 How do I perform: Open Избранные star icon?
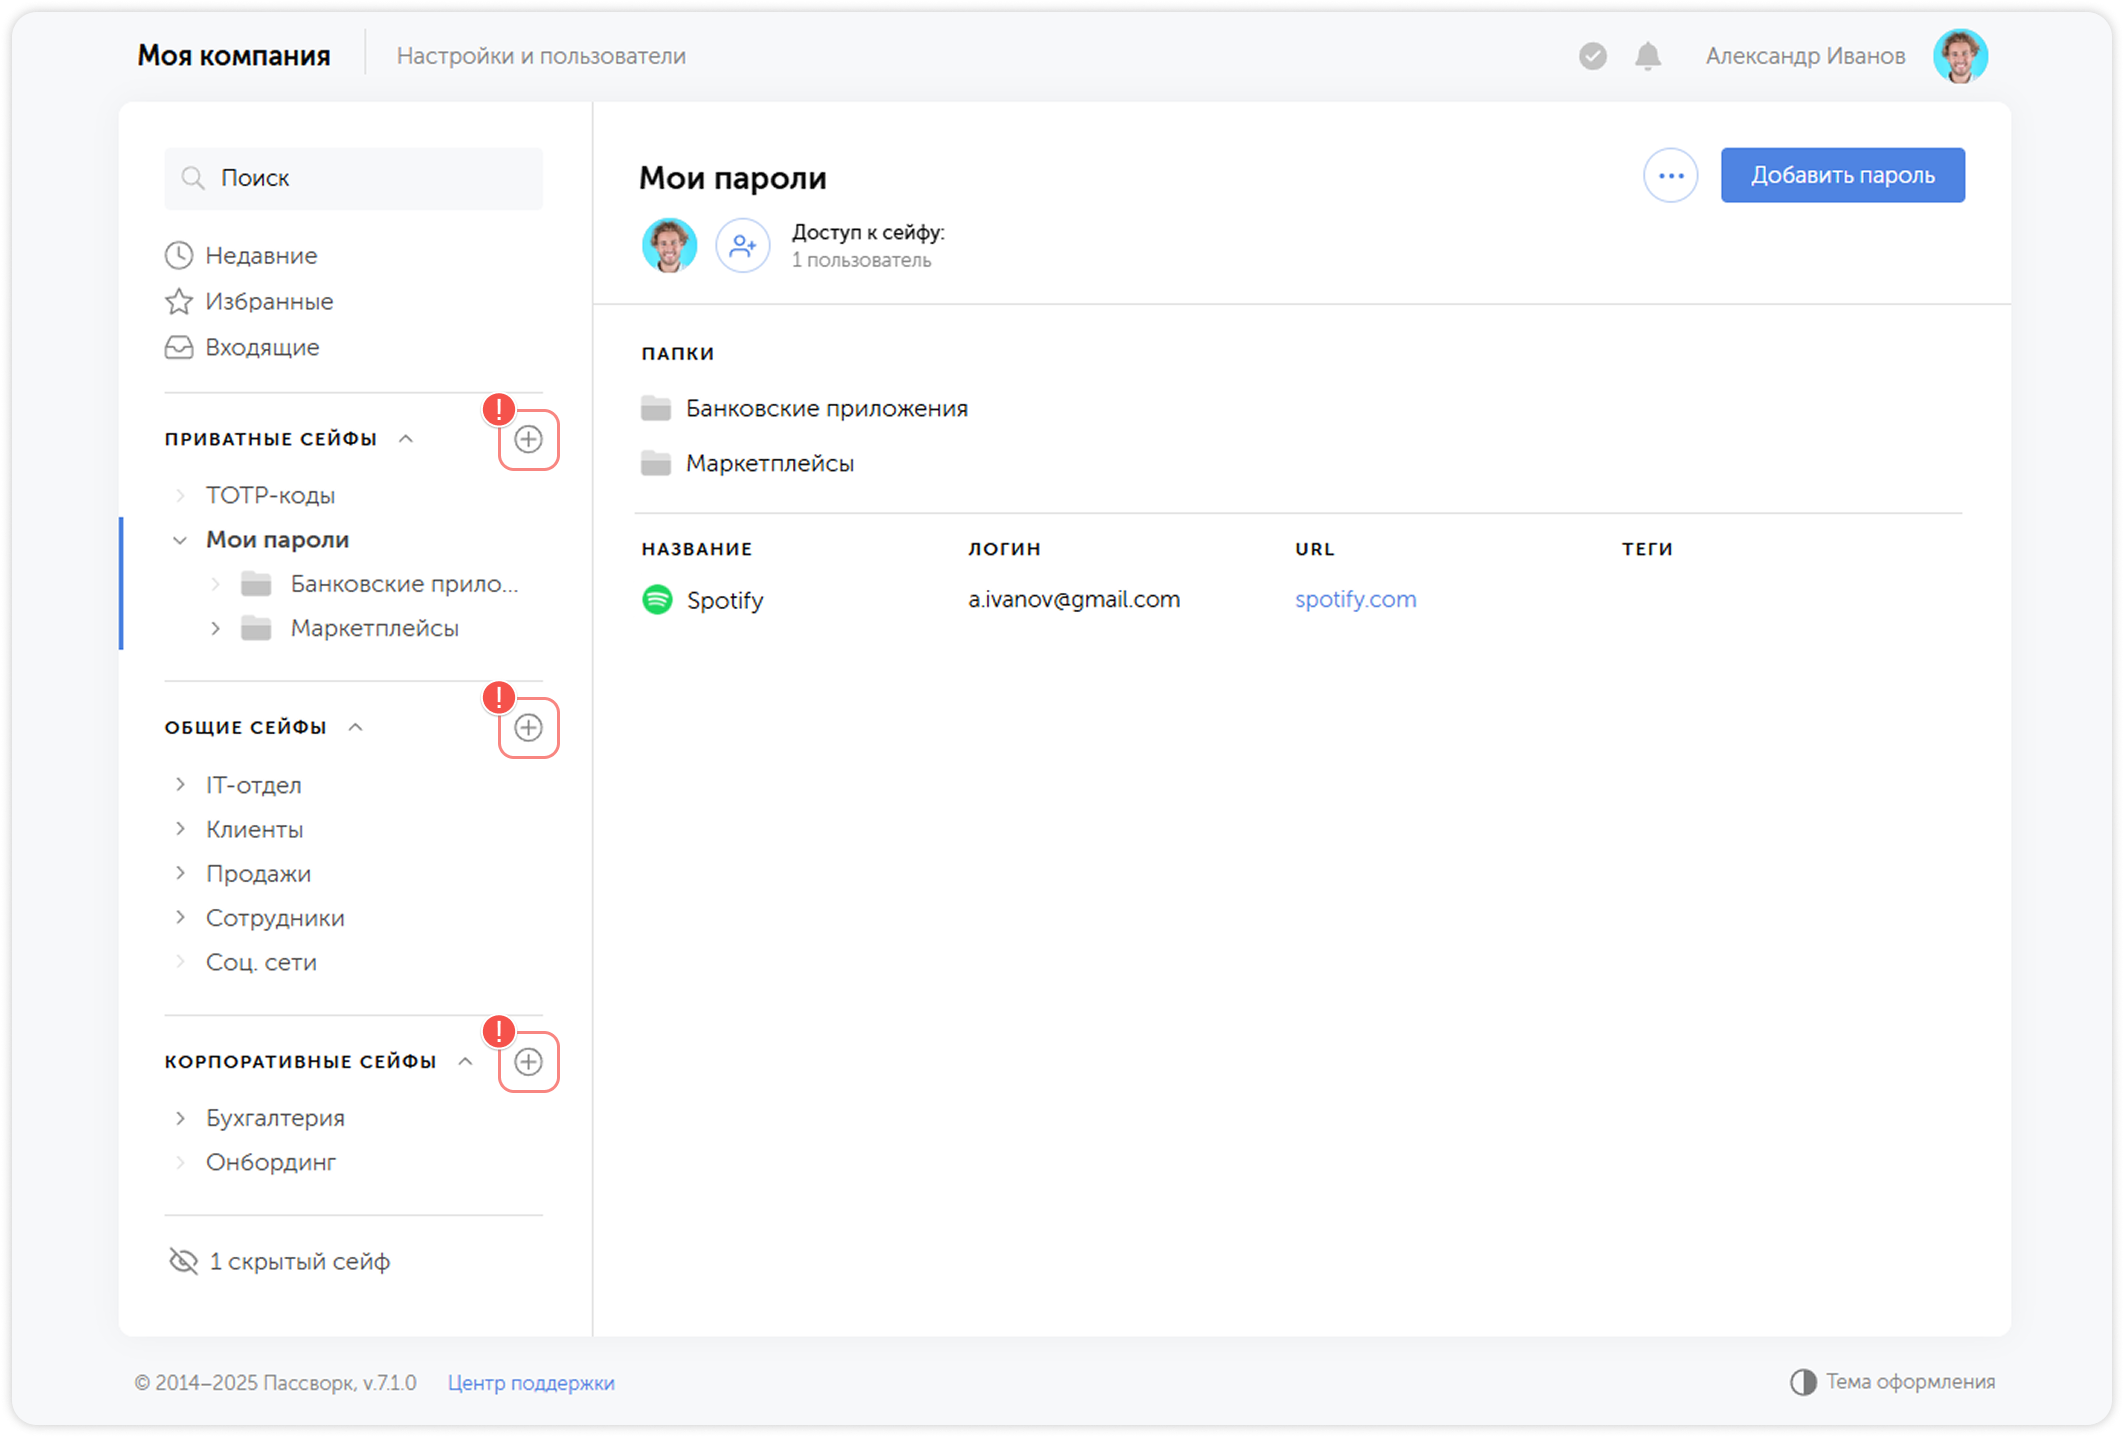pos(179,301)
